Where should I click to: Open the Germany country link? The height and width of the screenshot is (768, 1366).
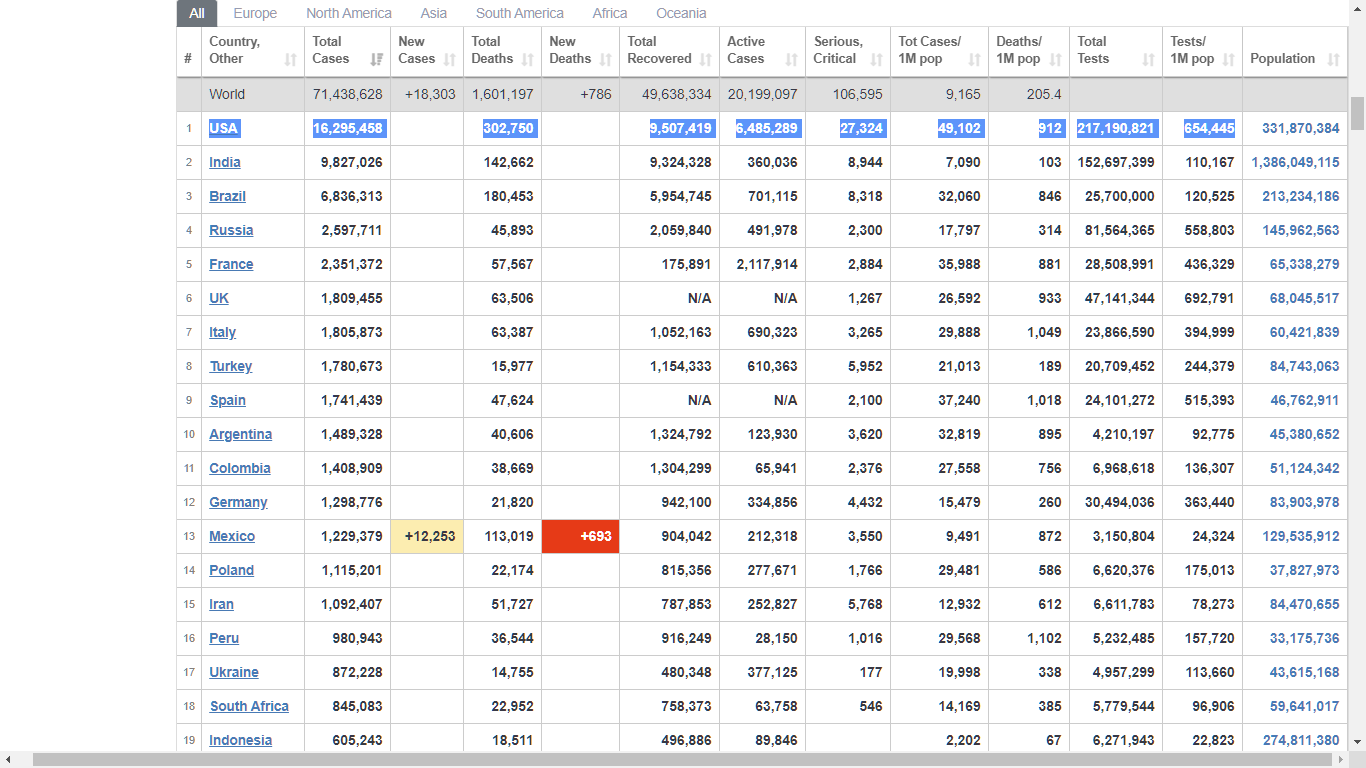[x=238, y=502]
